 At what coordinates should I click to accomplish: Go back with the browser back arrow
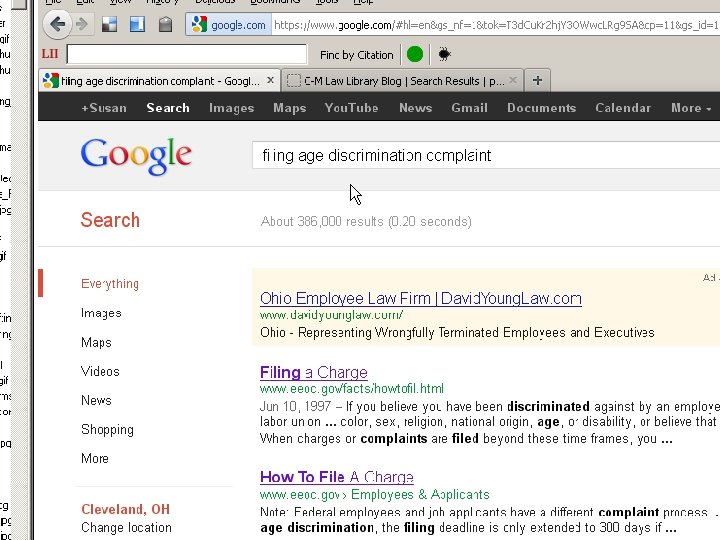click(57, 24)
